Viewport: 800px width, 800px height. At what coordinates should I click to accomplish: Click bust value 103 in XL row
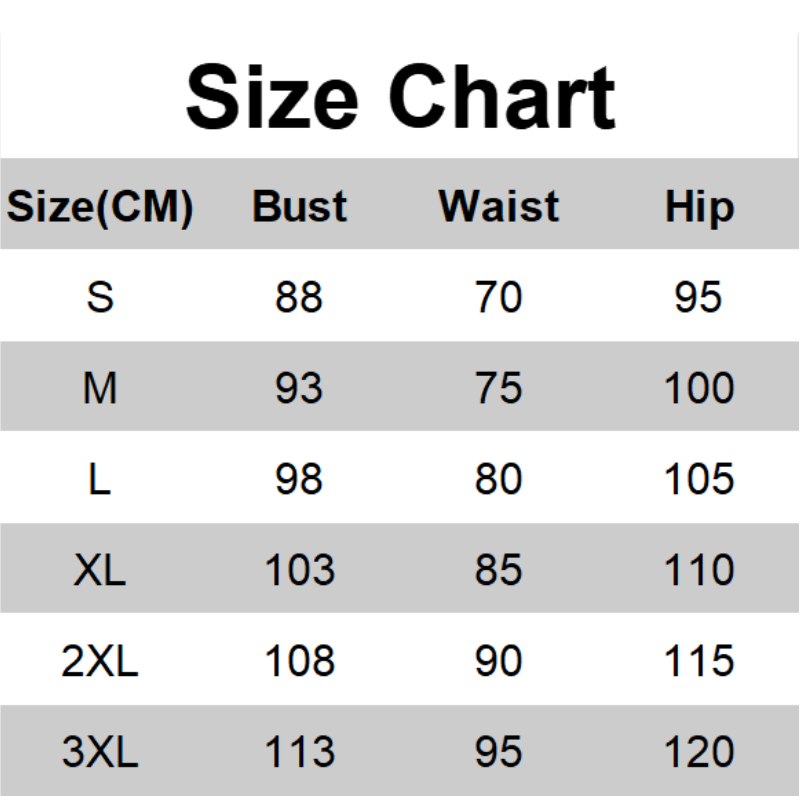(x=299, y=570)
